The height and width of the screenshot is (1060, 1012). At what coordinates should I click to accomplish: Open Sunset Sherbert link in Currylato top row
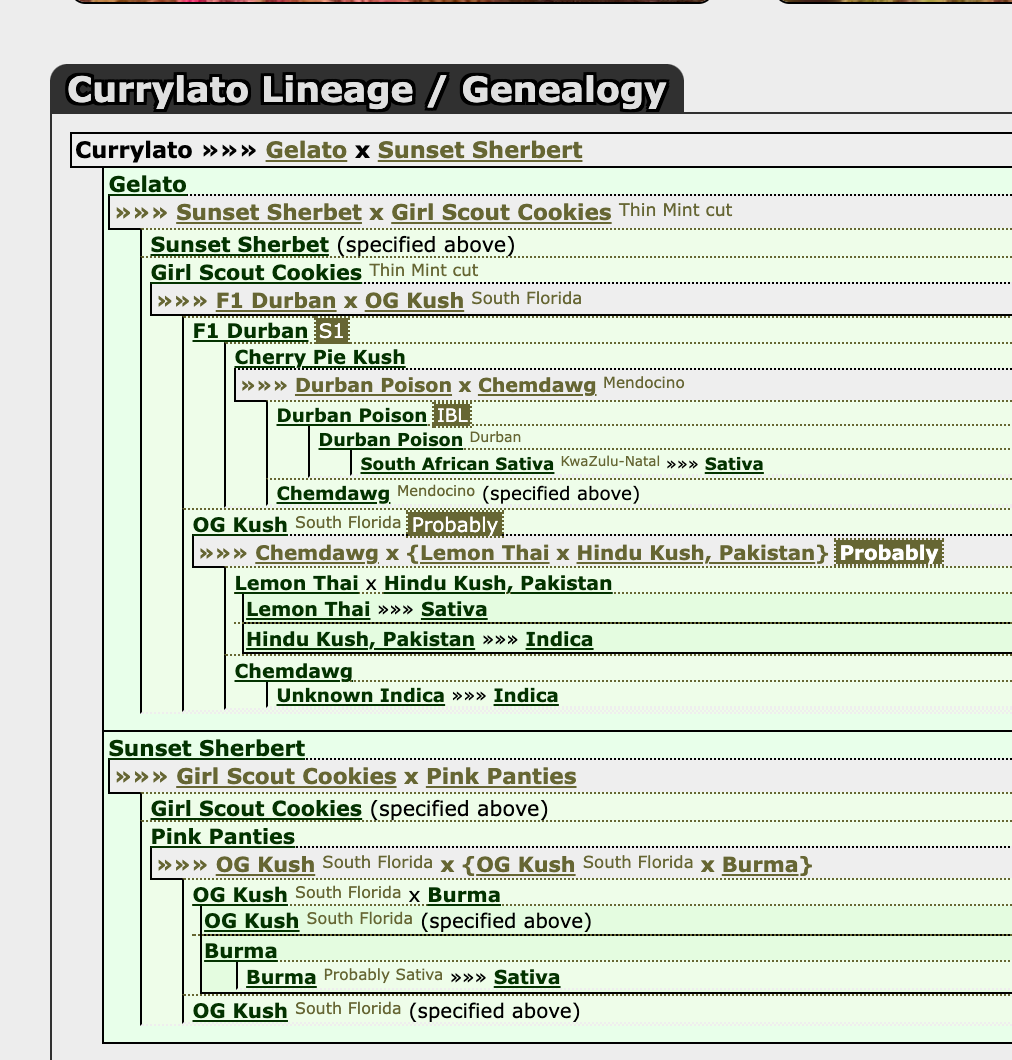[x=479, y=150]
